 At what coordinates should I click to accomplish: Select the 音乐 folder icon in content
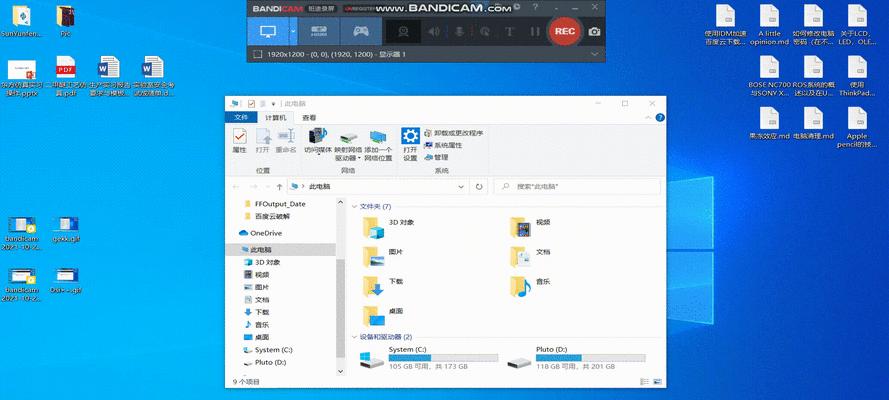pyautogui.click(x=520, y=287)
